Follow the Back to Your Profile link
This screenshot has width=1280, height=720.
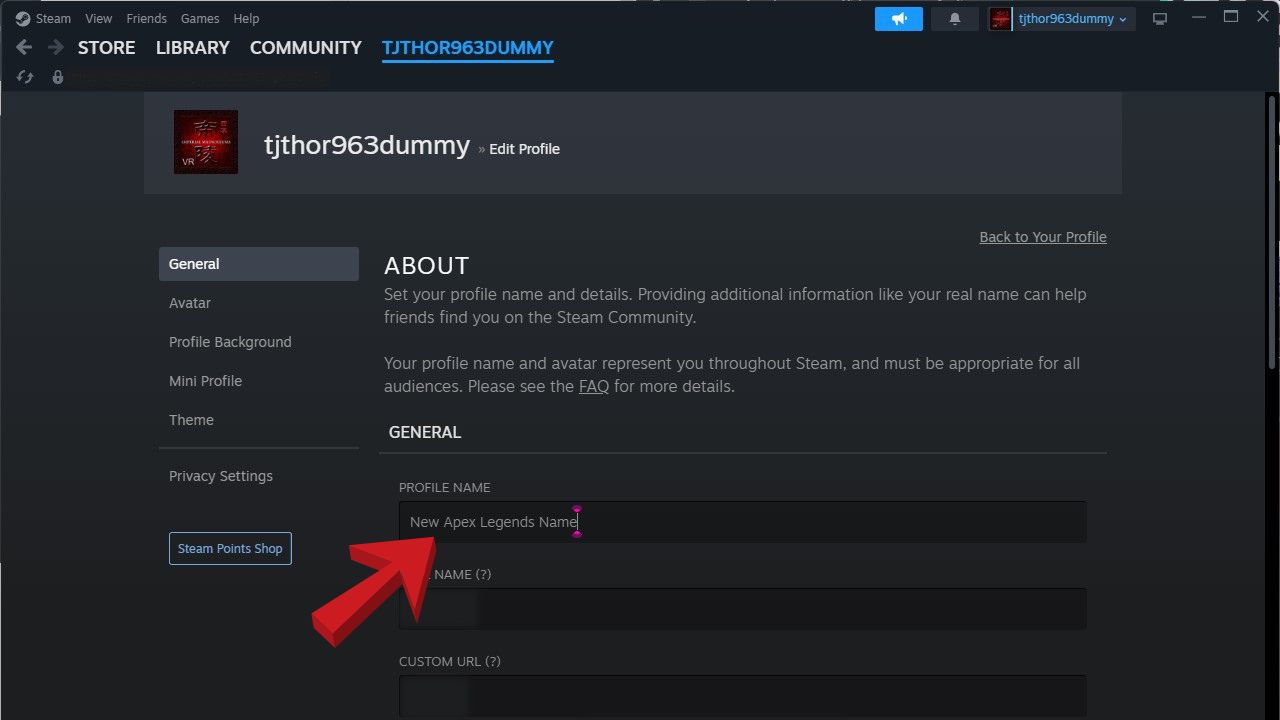(1042, 237)
